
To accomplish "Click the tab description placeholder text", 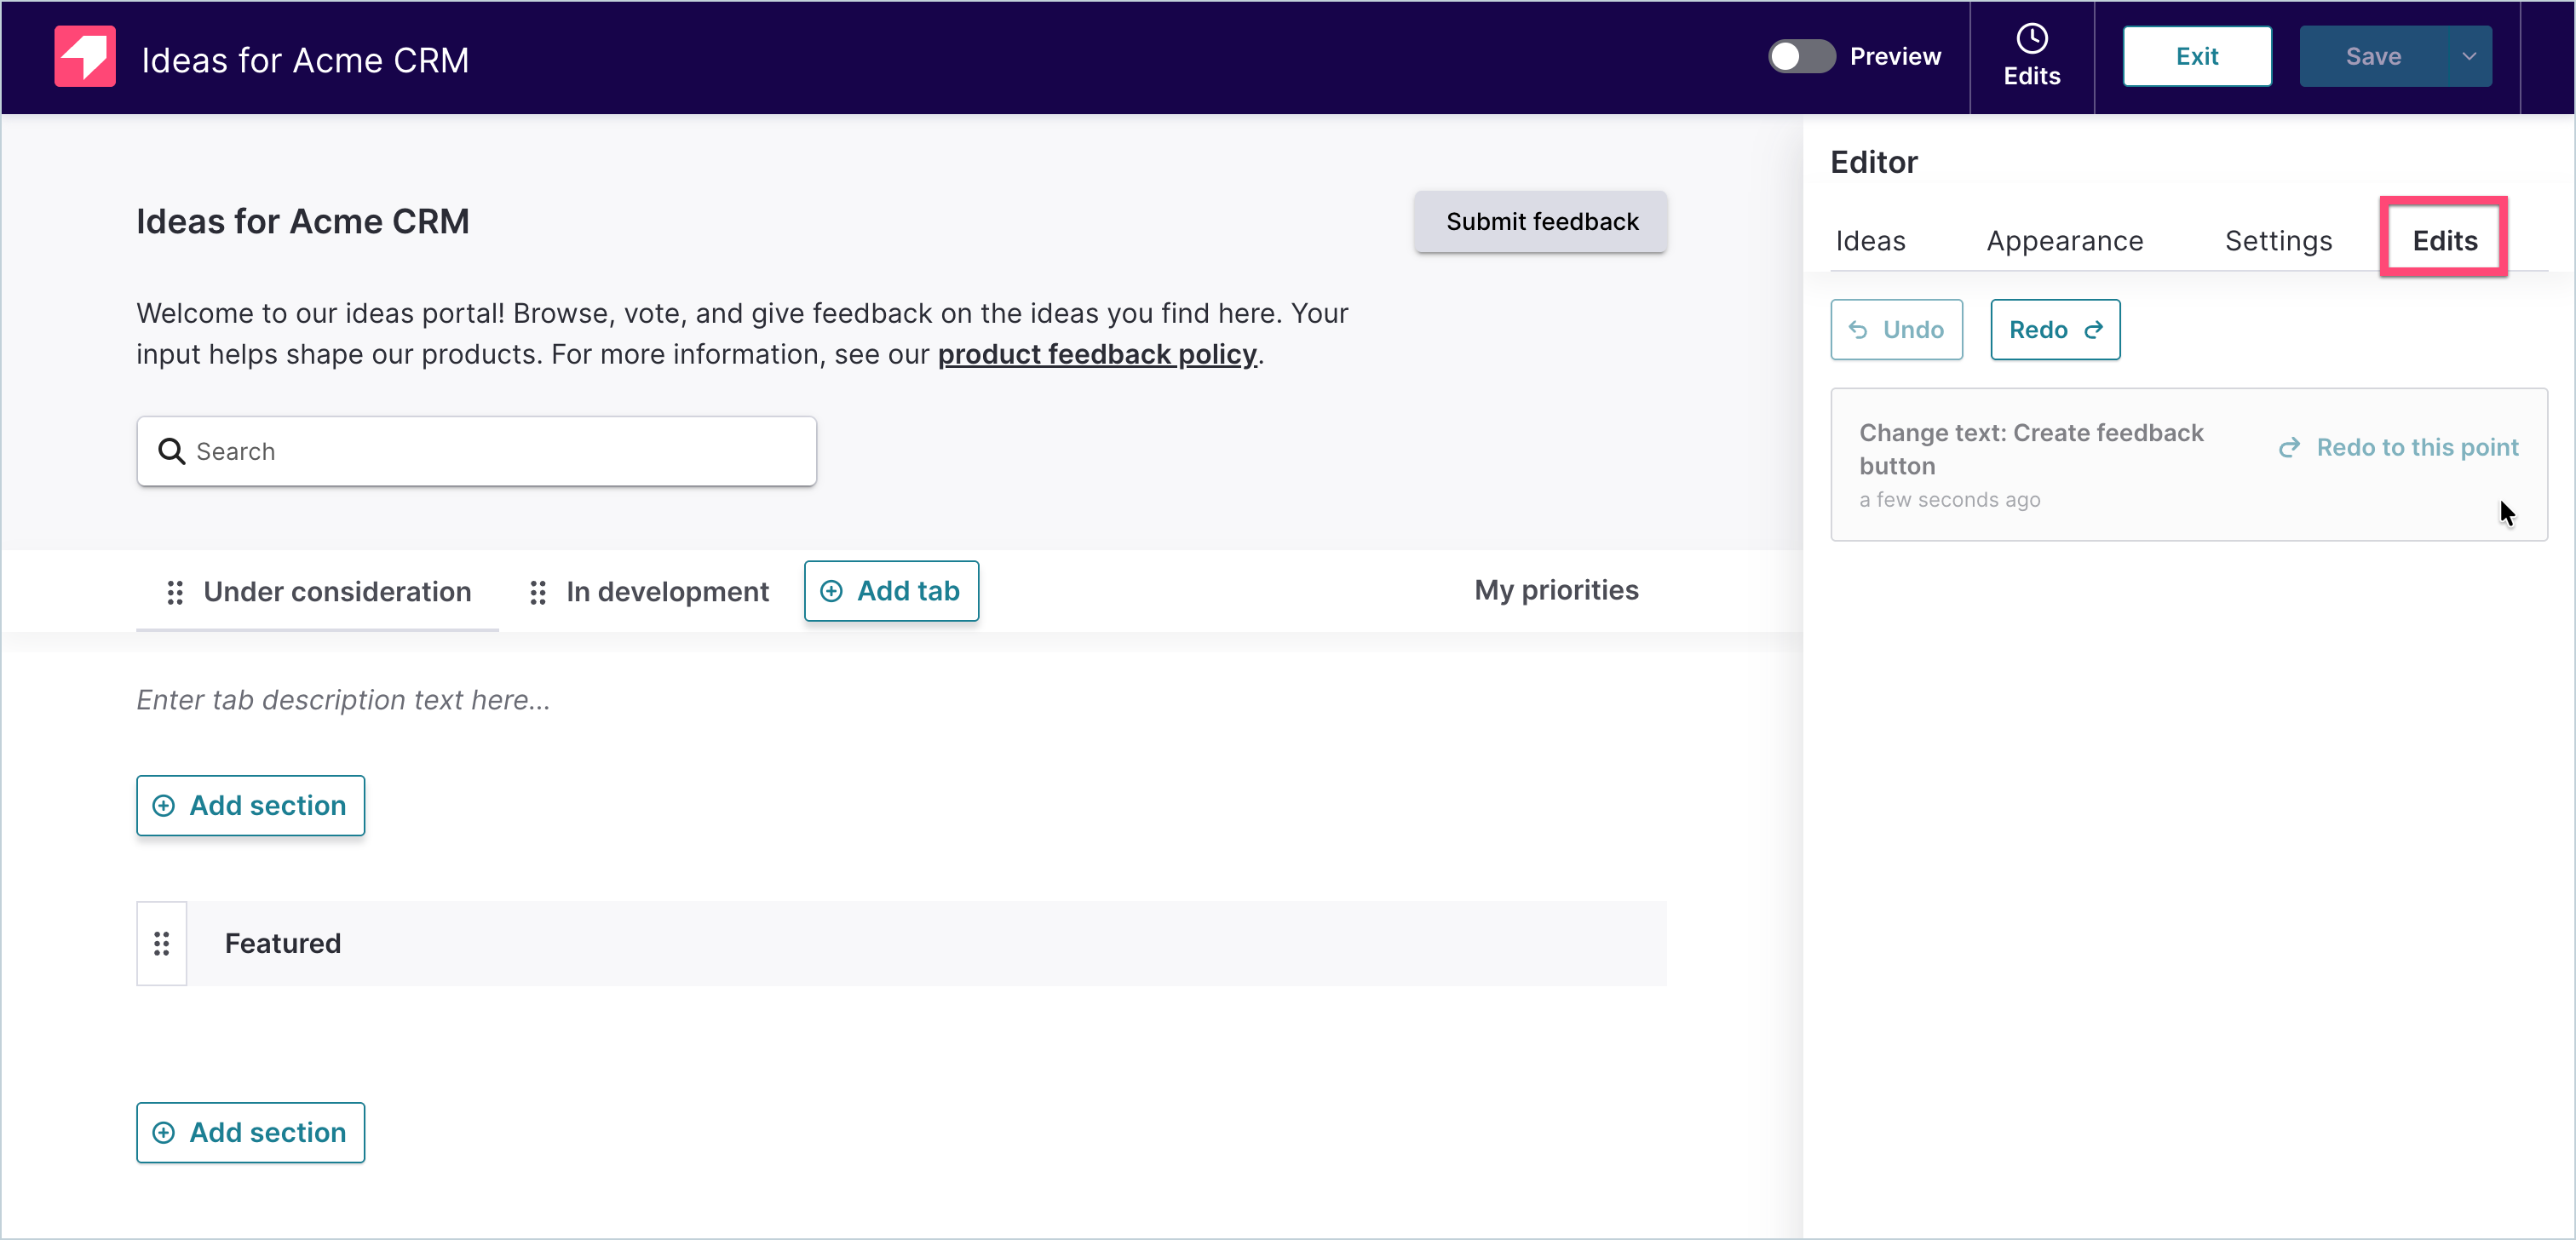I will [343, 700].
